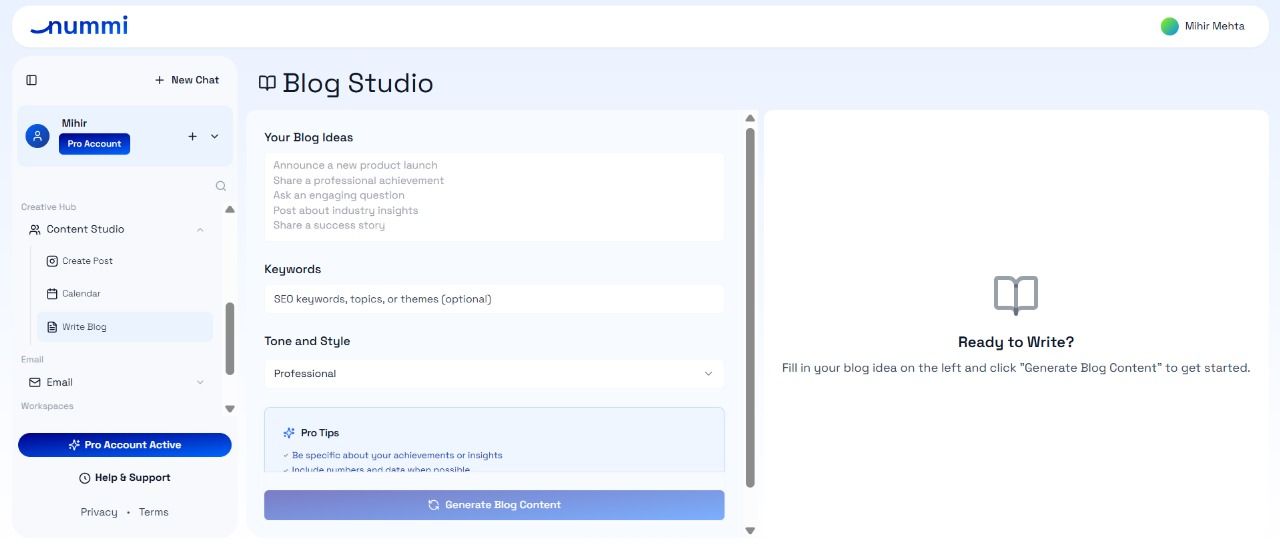This screenshot has height=544, width=1280.
Task: Click the Content Studio people icon
Action: (35, 230)
